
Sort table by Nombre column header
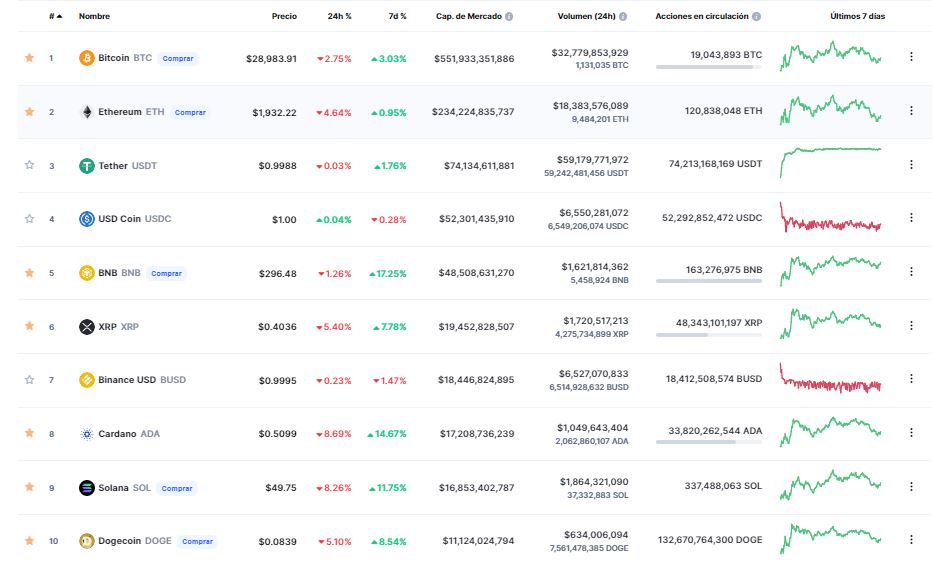[x=94, y=16]
